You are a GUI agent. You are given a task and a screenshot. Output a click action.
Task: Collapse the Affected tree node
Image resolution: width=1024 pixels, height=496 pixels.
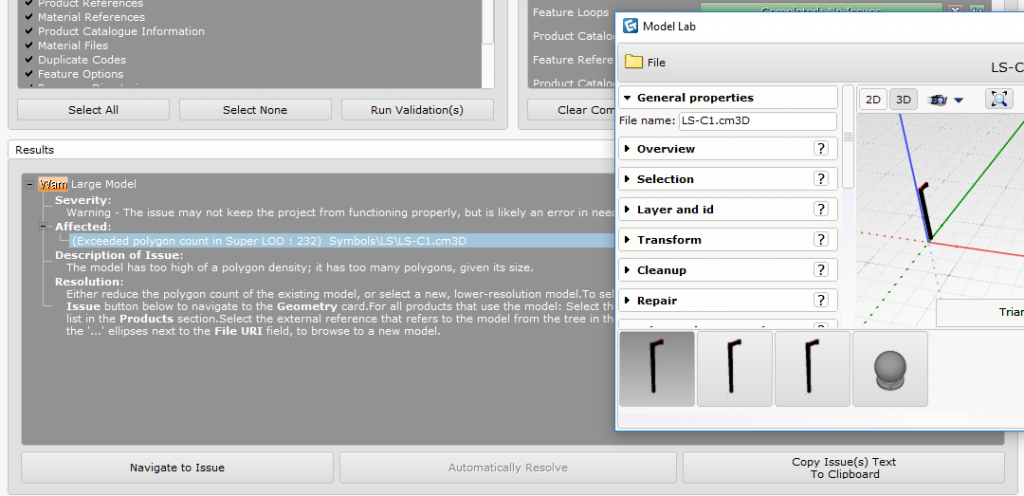[44, 226]
